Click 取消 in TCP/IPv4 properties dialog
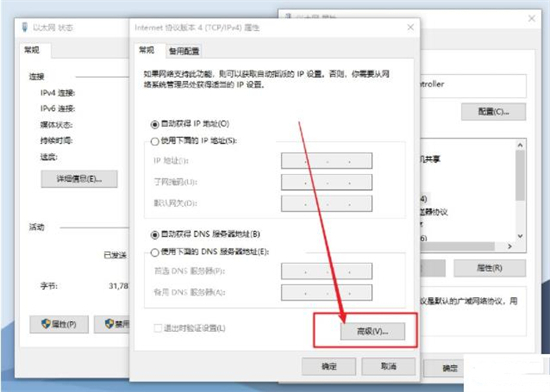This screenshot has width=550, height=392. [389, 366]
